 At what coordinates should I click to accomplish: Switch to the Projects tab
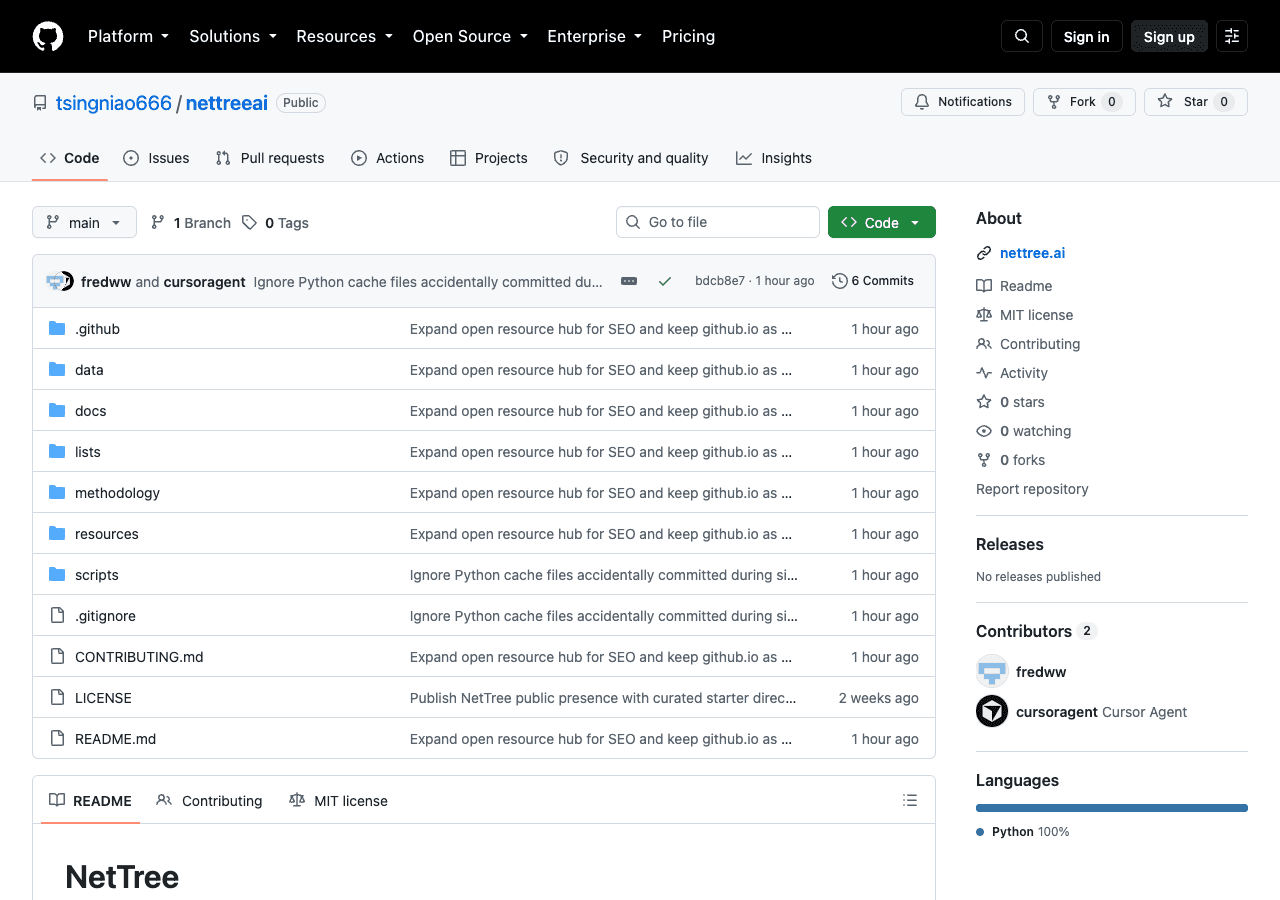click(x=489, y=158)
